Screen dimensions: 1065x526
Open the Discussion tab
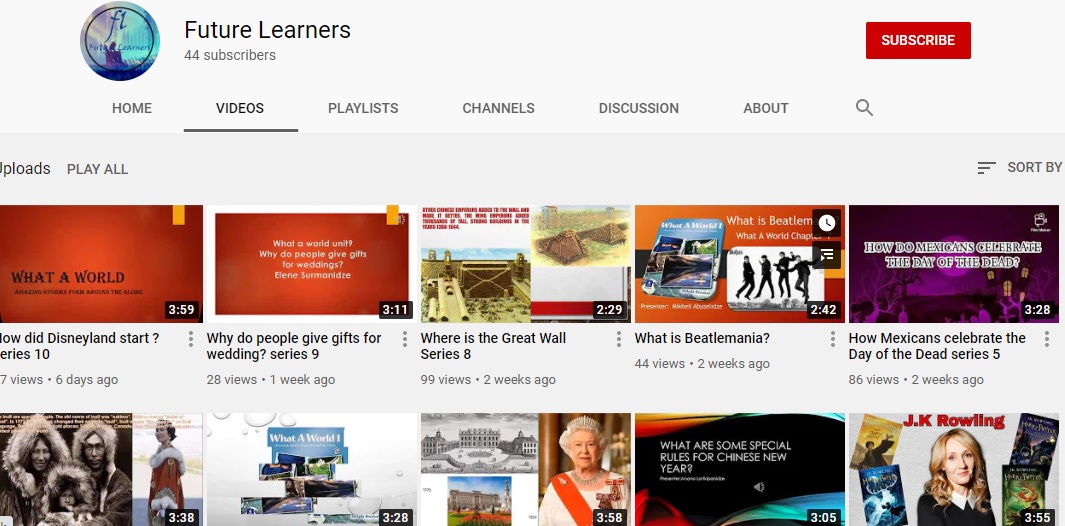tap(638, 108)
